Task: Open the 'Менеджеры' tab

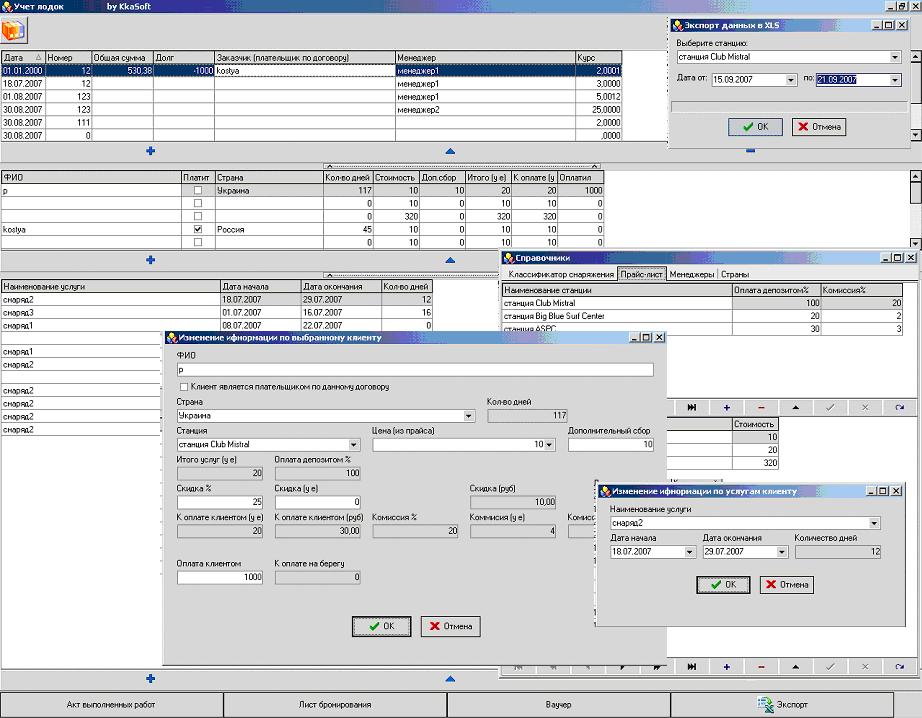Action: click(692, 275)
